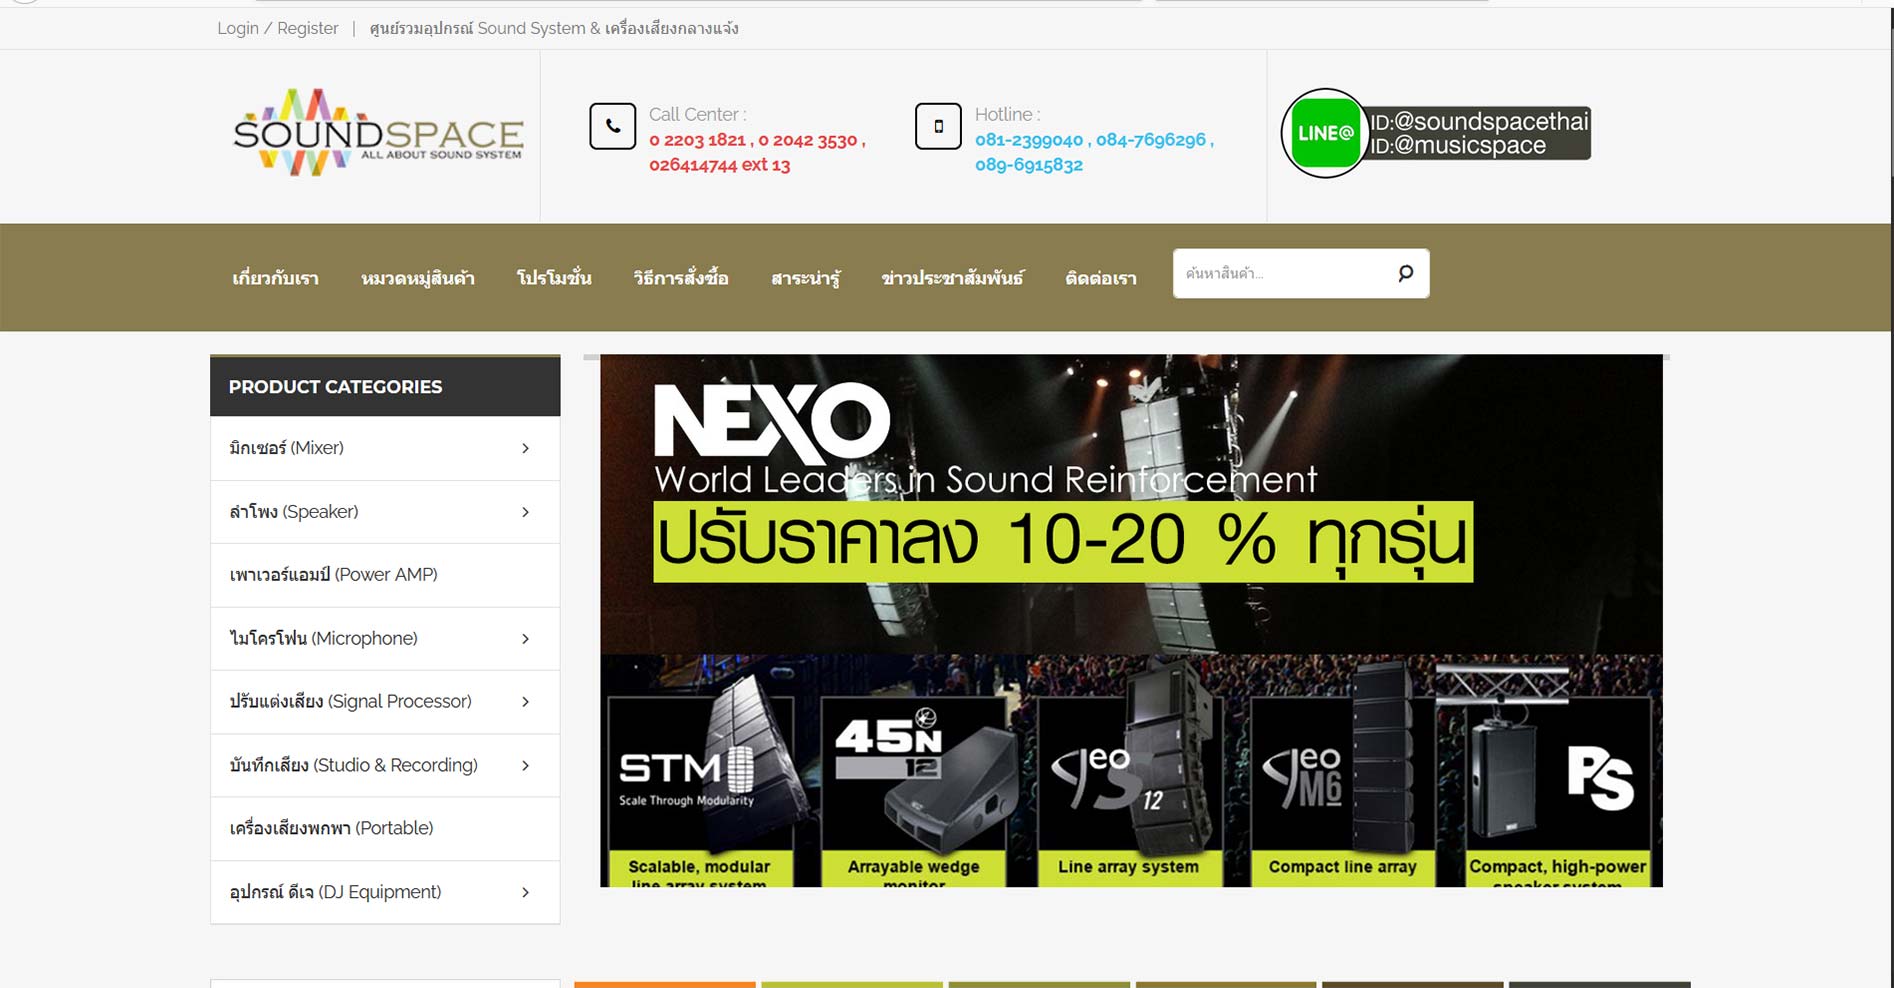Click the product search input field
This screenshot has width=1894, height=988.
point(1283,273)
